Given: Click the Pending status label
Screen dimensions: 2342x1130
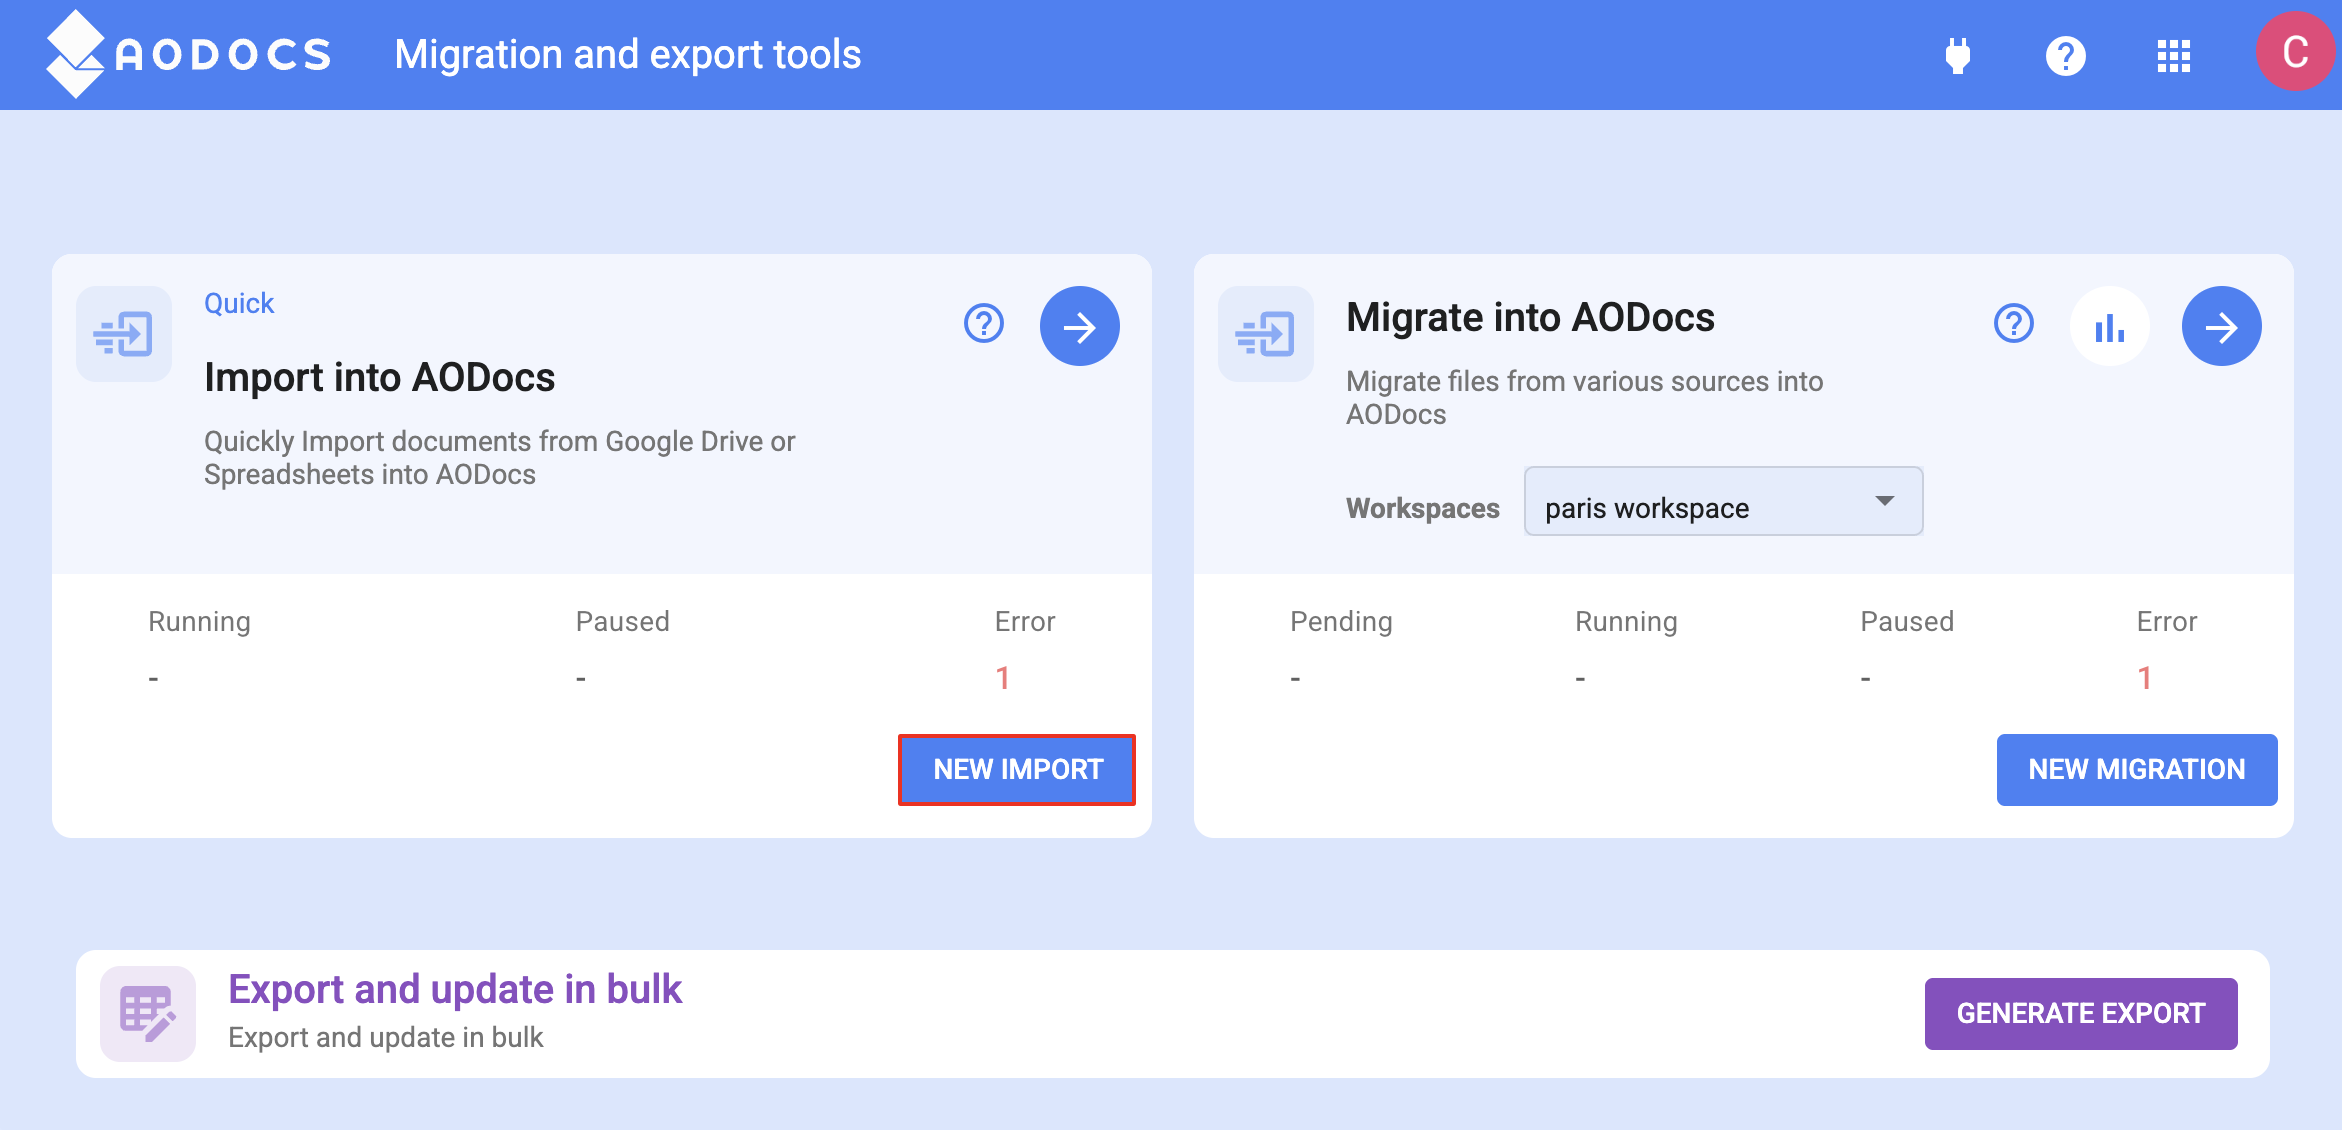Looking at the screenshot, I should 1341,622.
